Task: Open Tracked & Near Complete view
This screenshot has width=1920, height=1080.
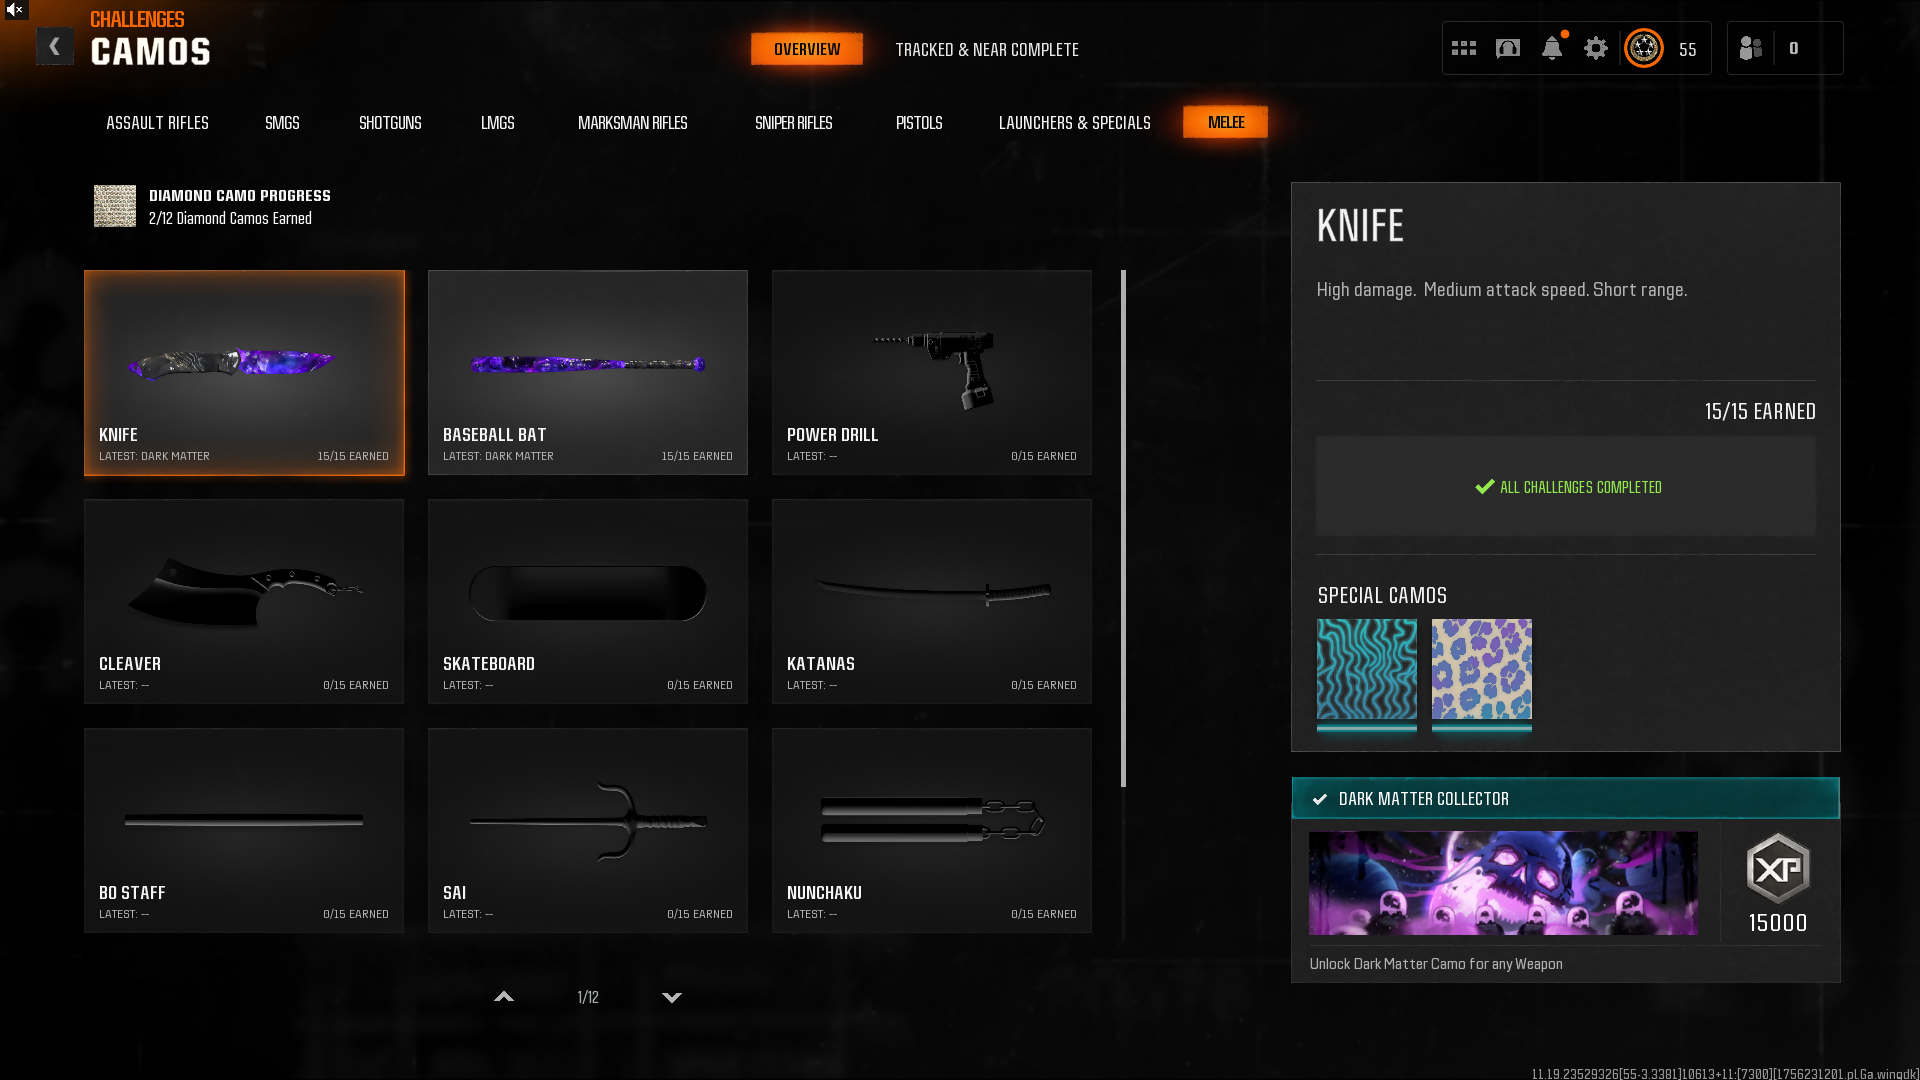Action: point(986,49)
